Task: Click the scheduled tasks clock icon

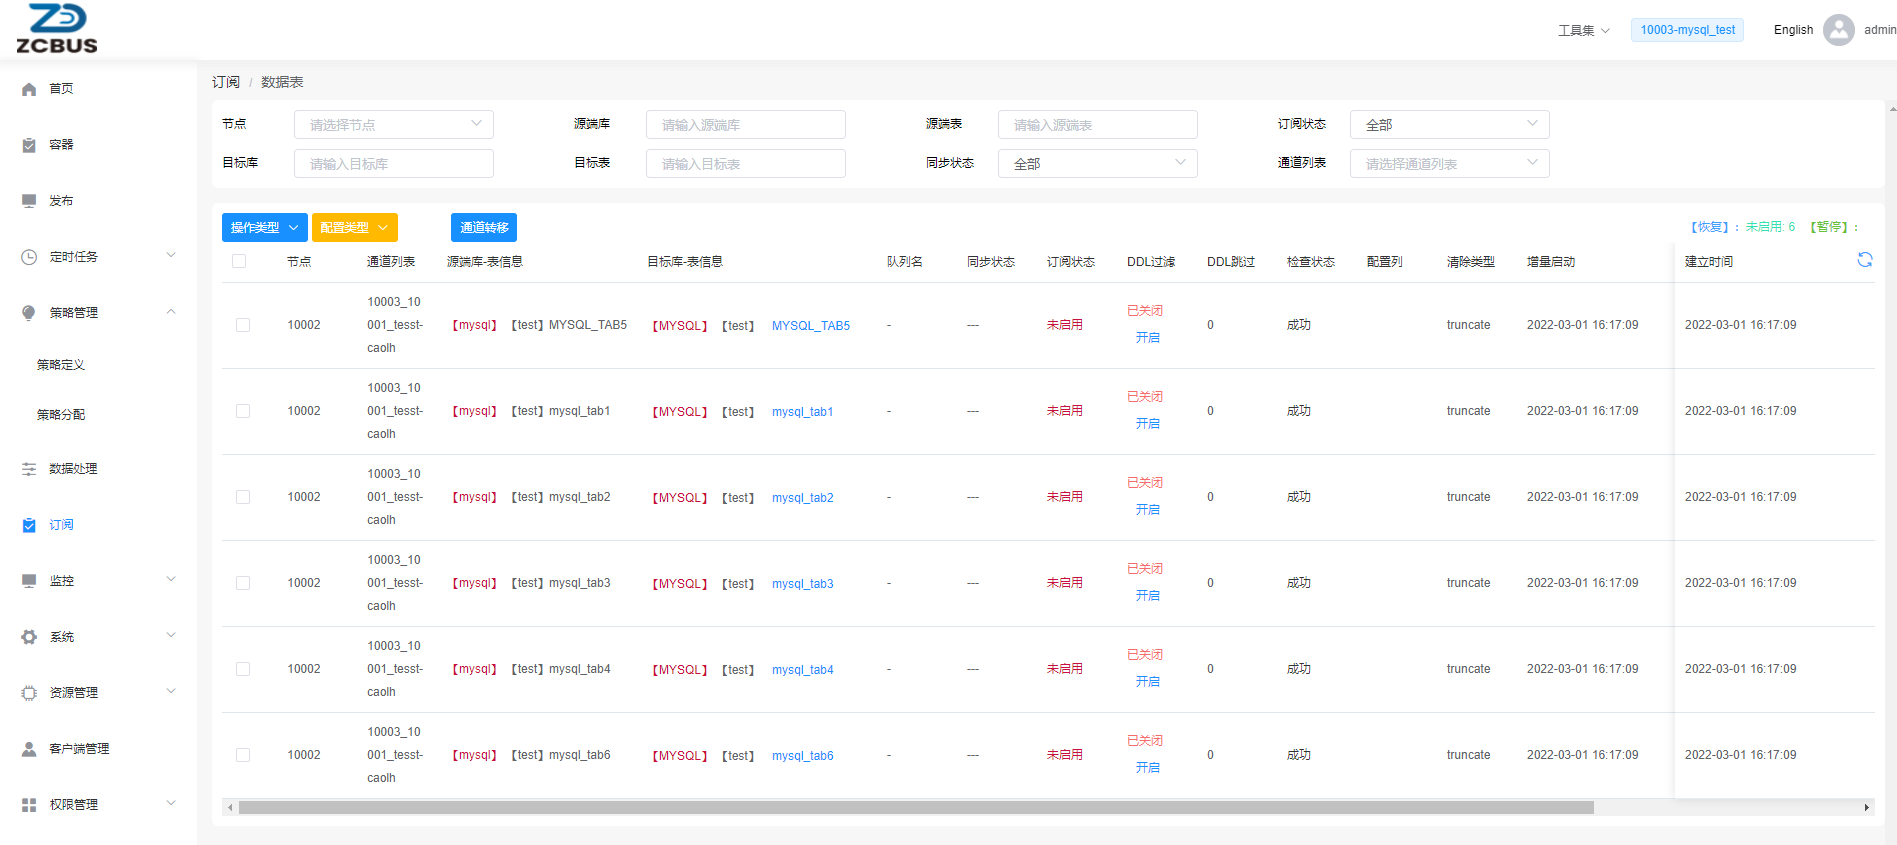Action: (x=29, y=257)
